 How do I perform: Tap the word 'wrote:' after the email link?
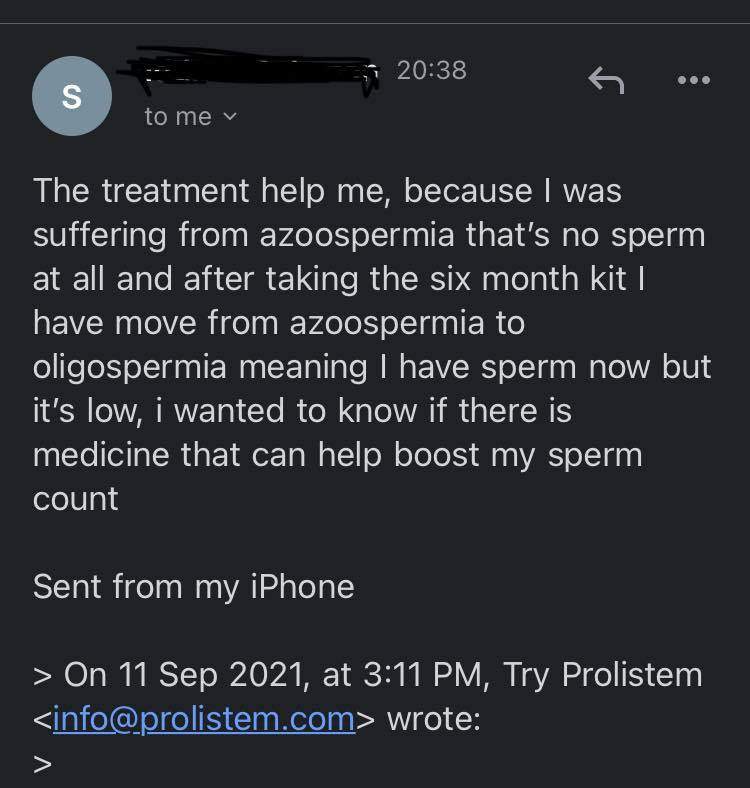(433, 719)
